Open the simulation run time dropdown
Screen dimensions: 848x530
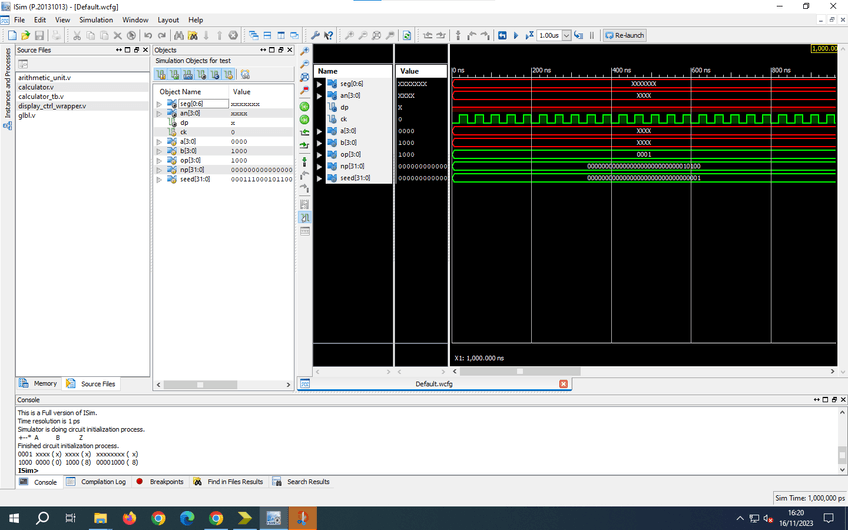coord(566,35)
